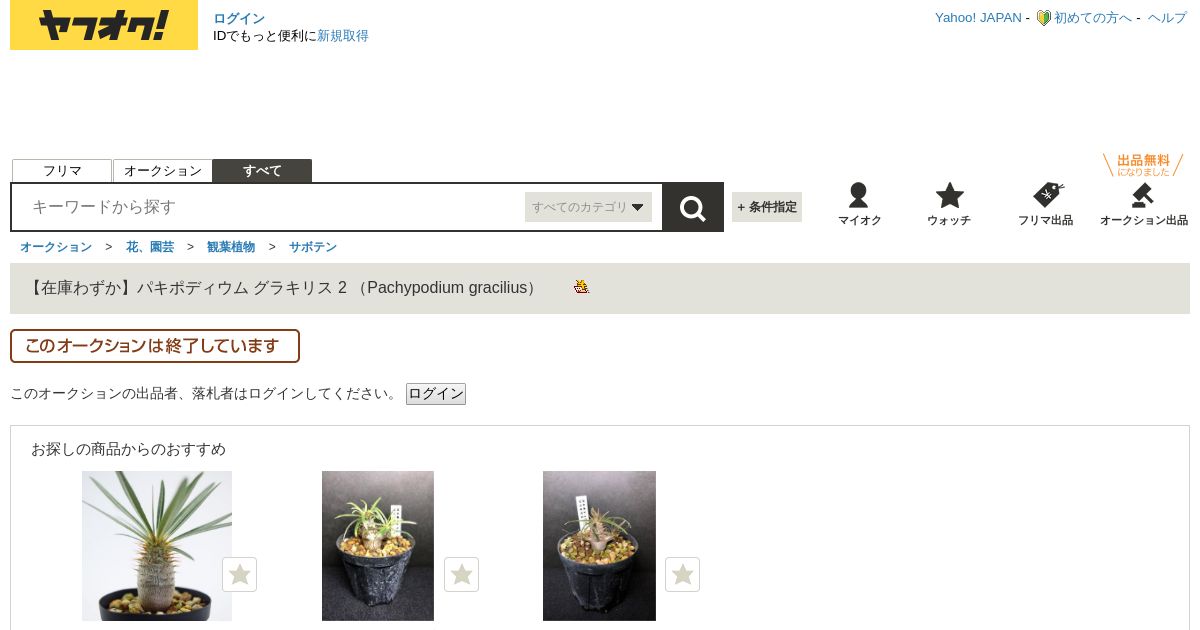Open the 新規取得 registration link
This screenshot has width=1200, height=630.
(x=343, y=36)
